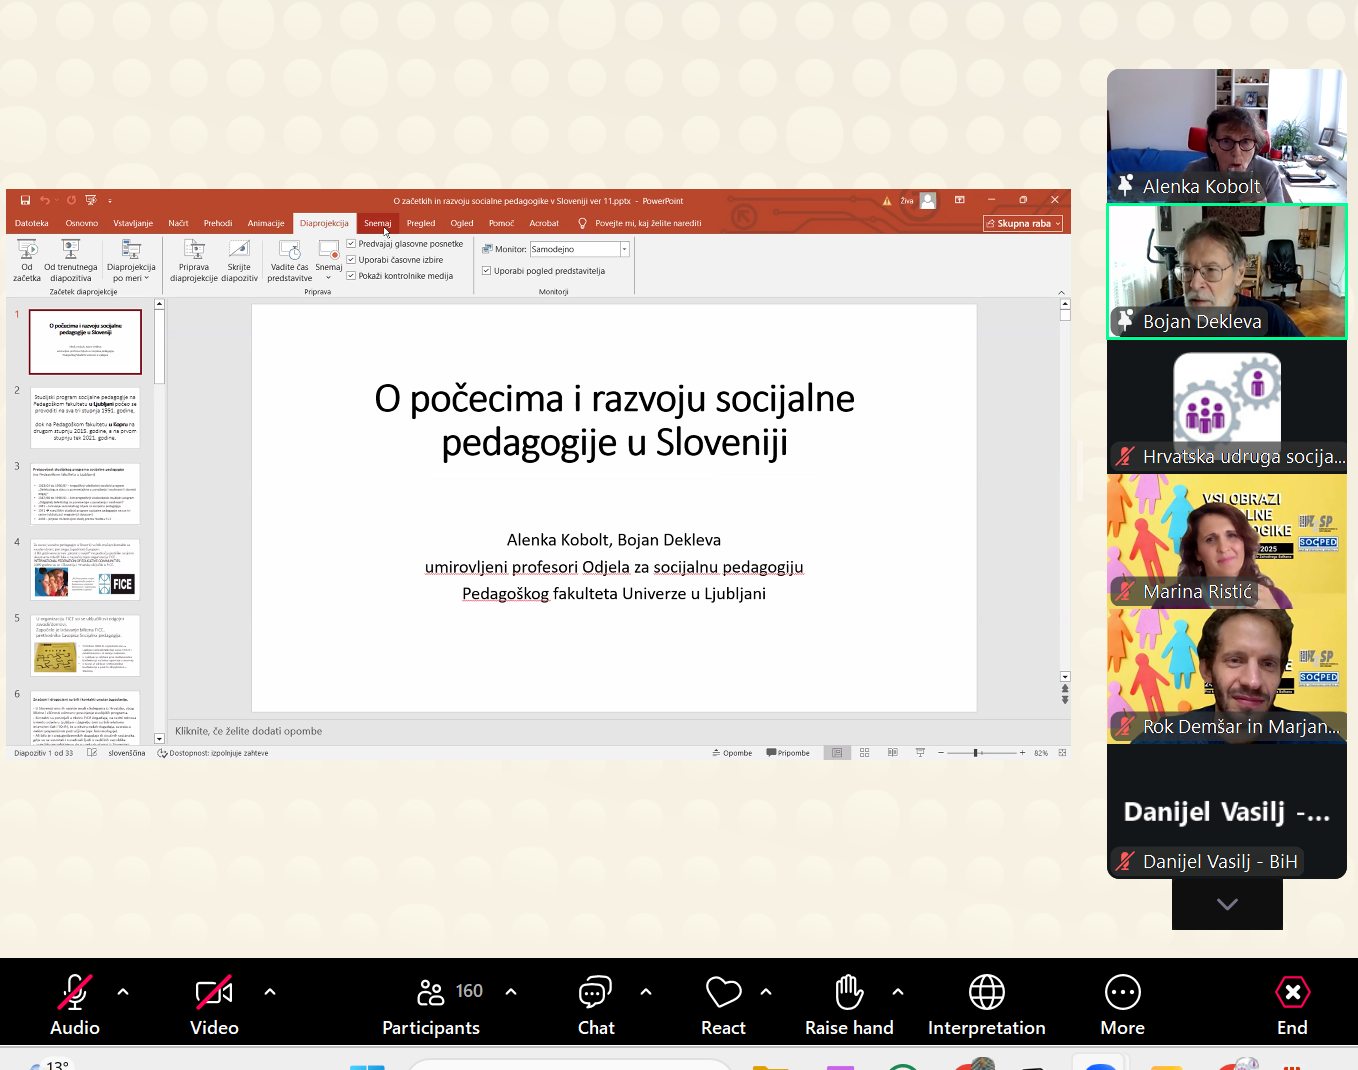
Task: Open Participants list in Zoom
Action: click(x=431, y=1005)
